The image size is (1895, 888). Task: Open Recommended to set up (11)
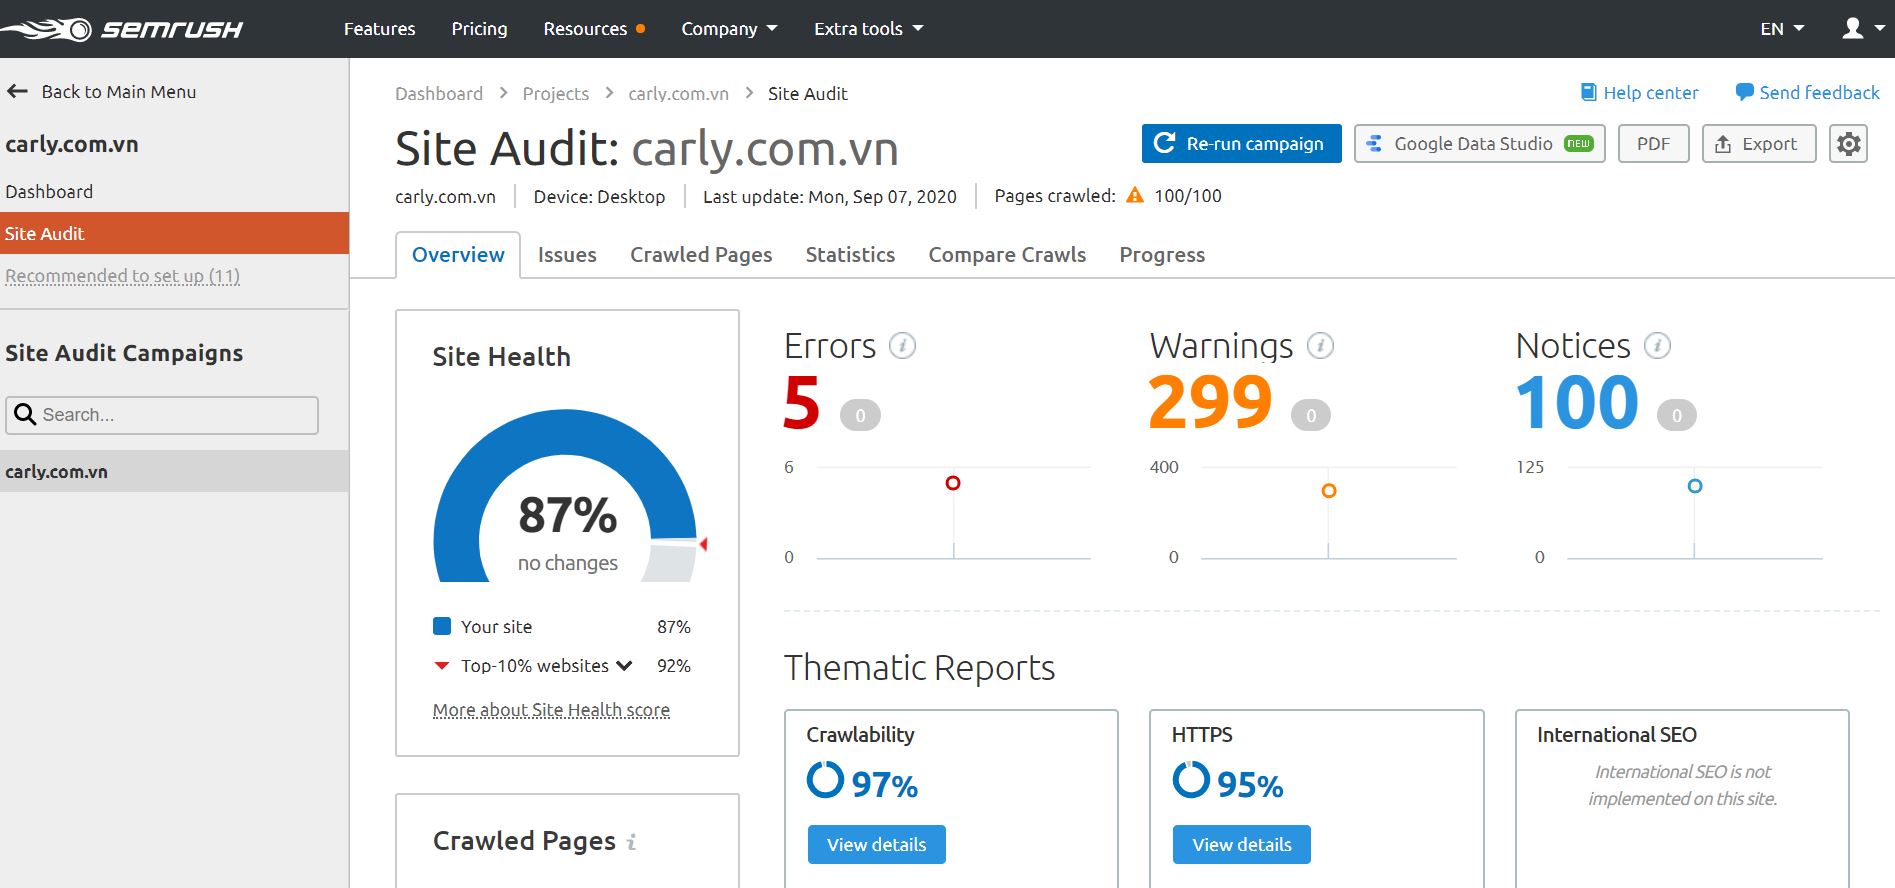coord(122,276)
